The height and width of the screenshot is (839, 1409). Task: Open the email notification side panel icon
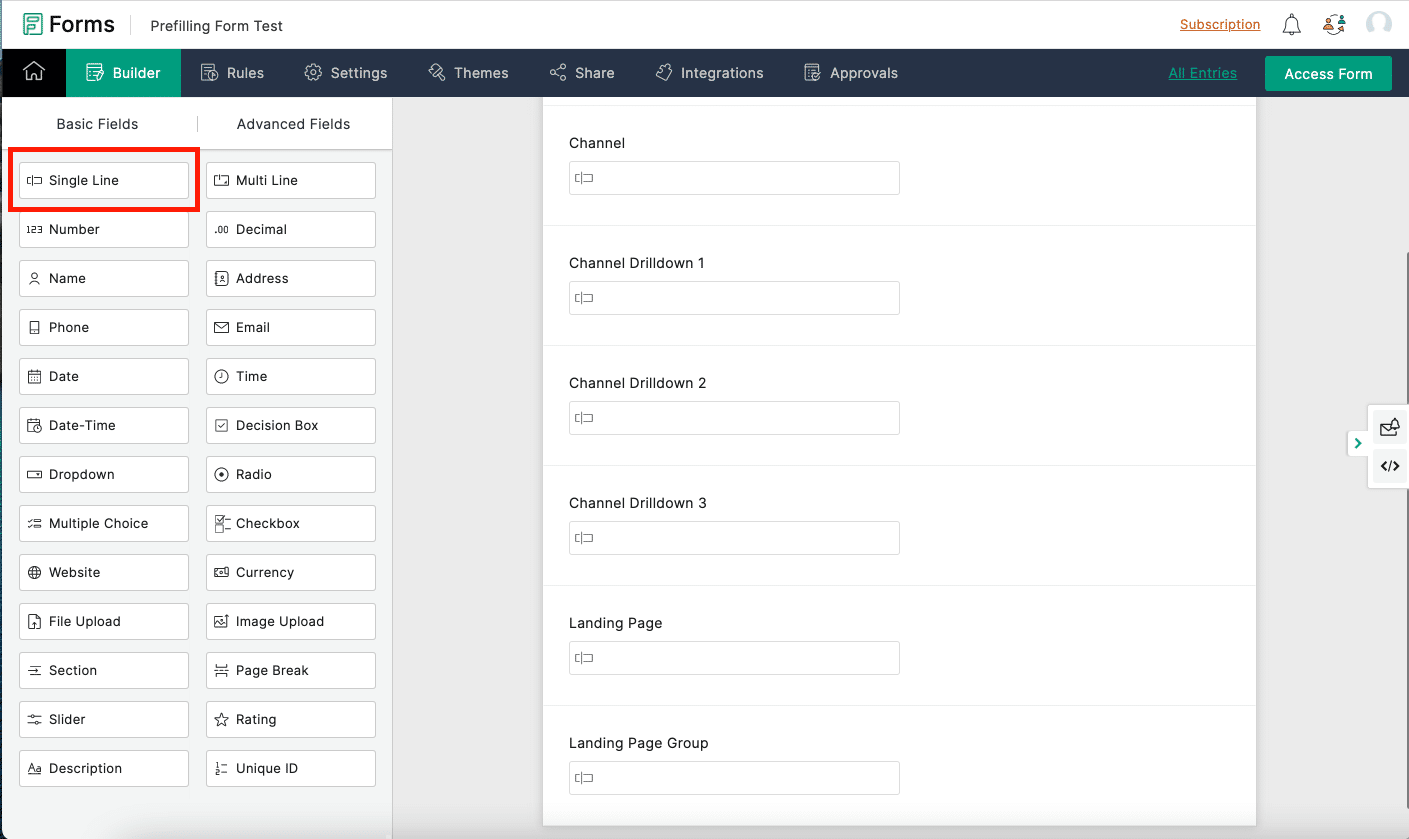click(1389, 427)
